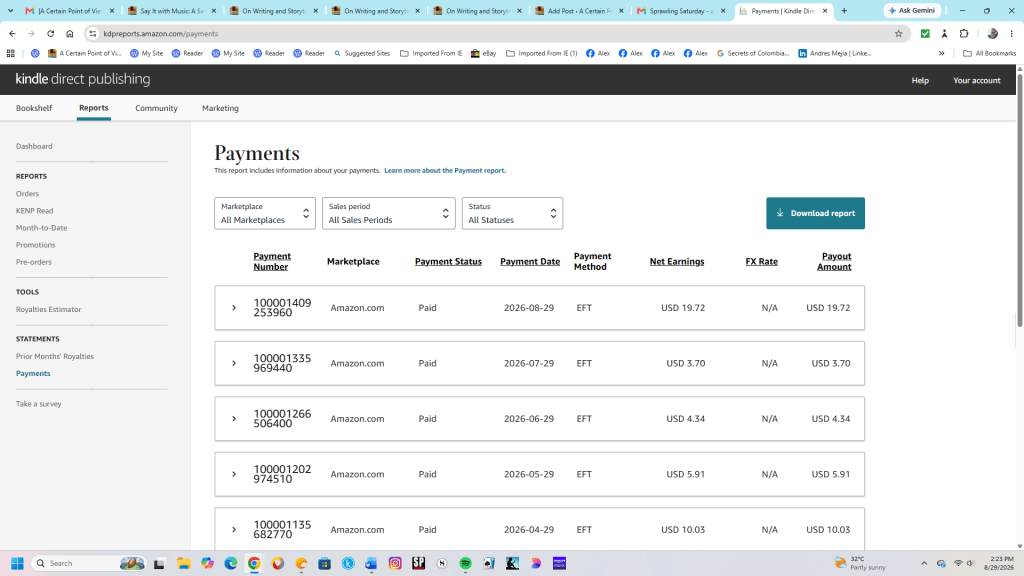This screenshot has width=1024, height=576.
Task: Reload the page with the refresh icon
Action: click(x=50, y=33)
